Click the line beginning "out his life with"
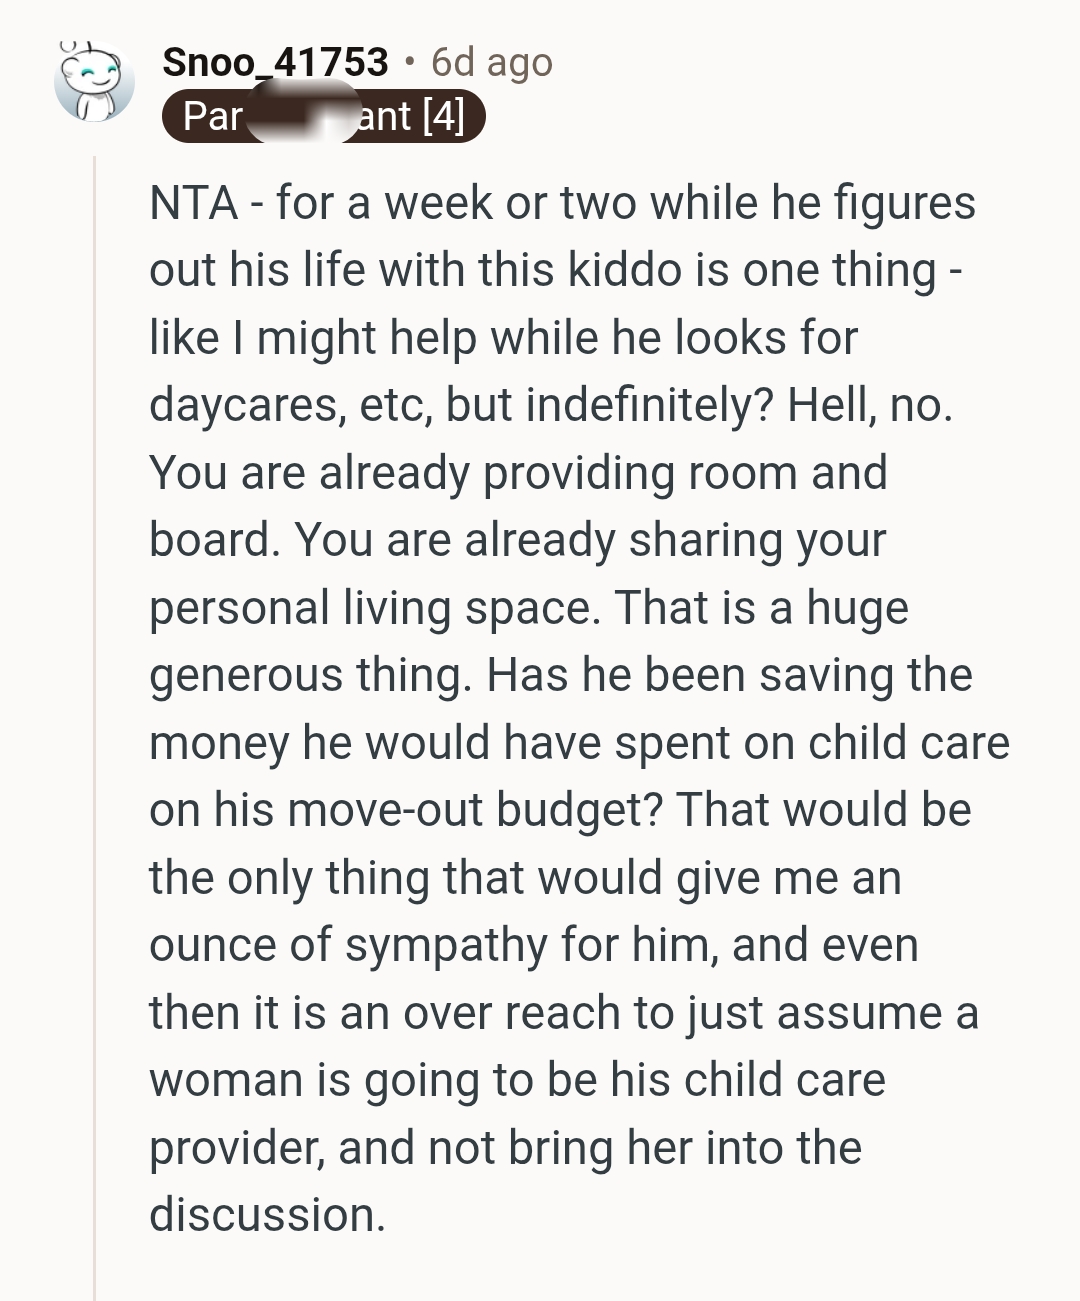1080x1301 pixels. (555, 270)
